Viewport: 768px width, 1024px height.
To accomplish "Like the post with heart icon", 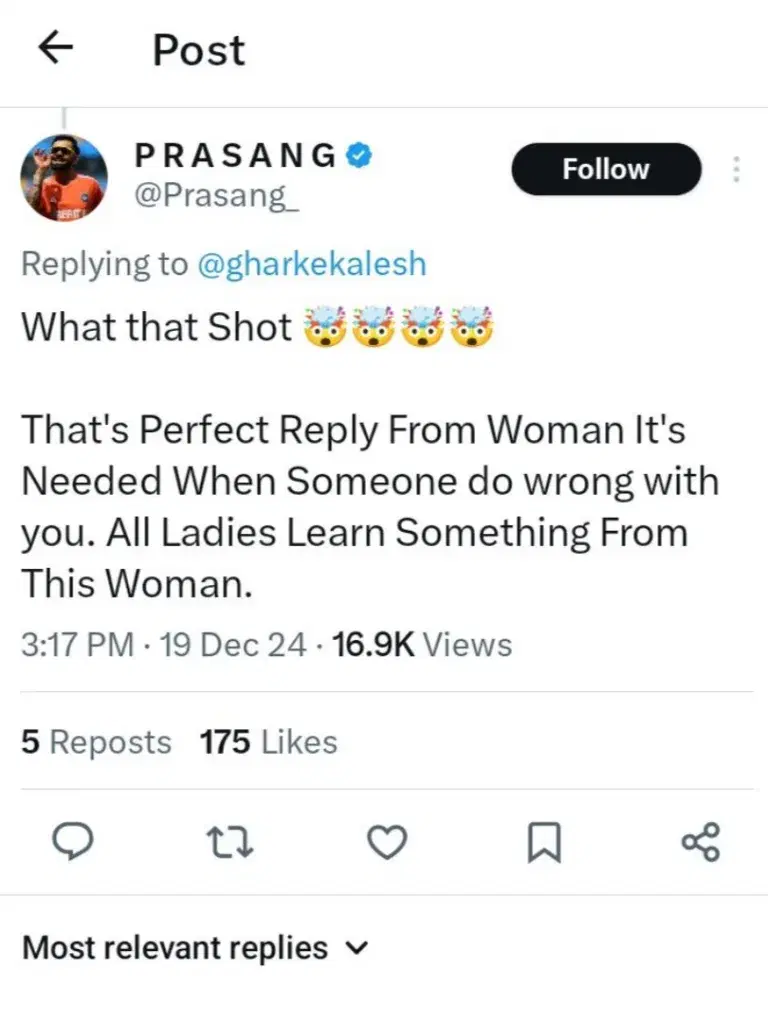I will coord(387,842).
